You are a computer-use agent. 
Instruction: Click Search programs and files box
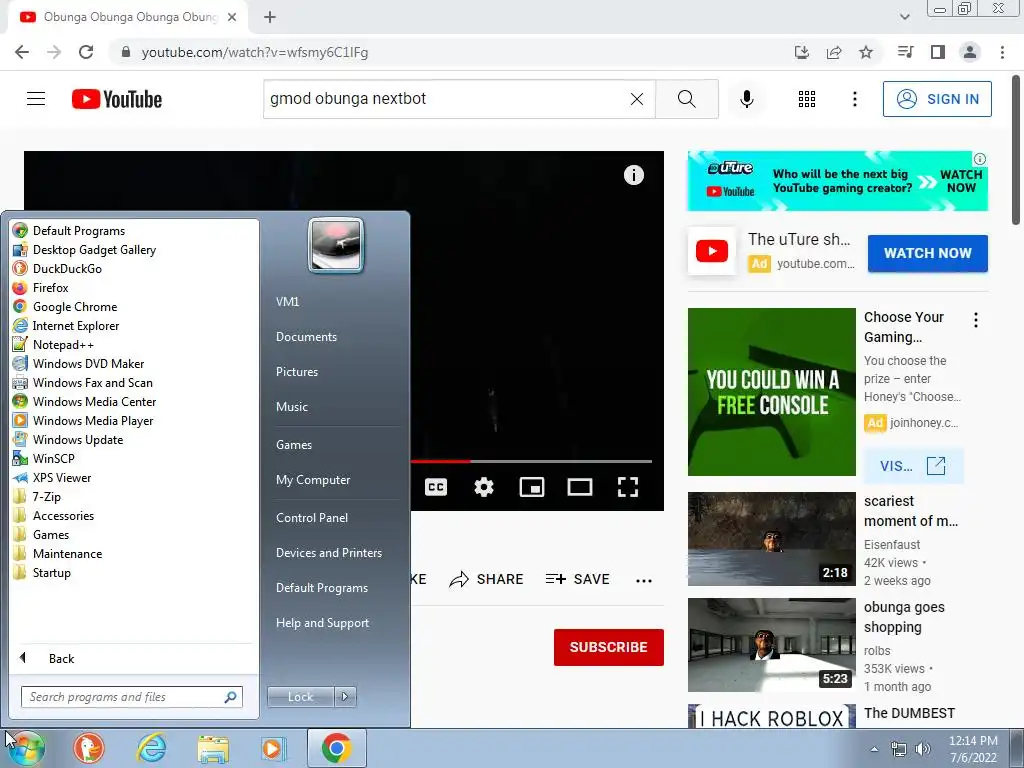click(x=132, y=697)
